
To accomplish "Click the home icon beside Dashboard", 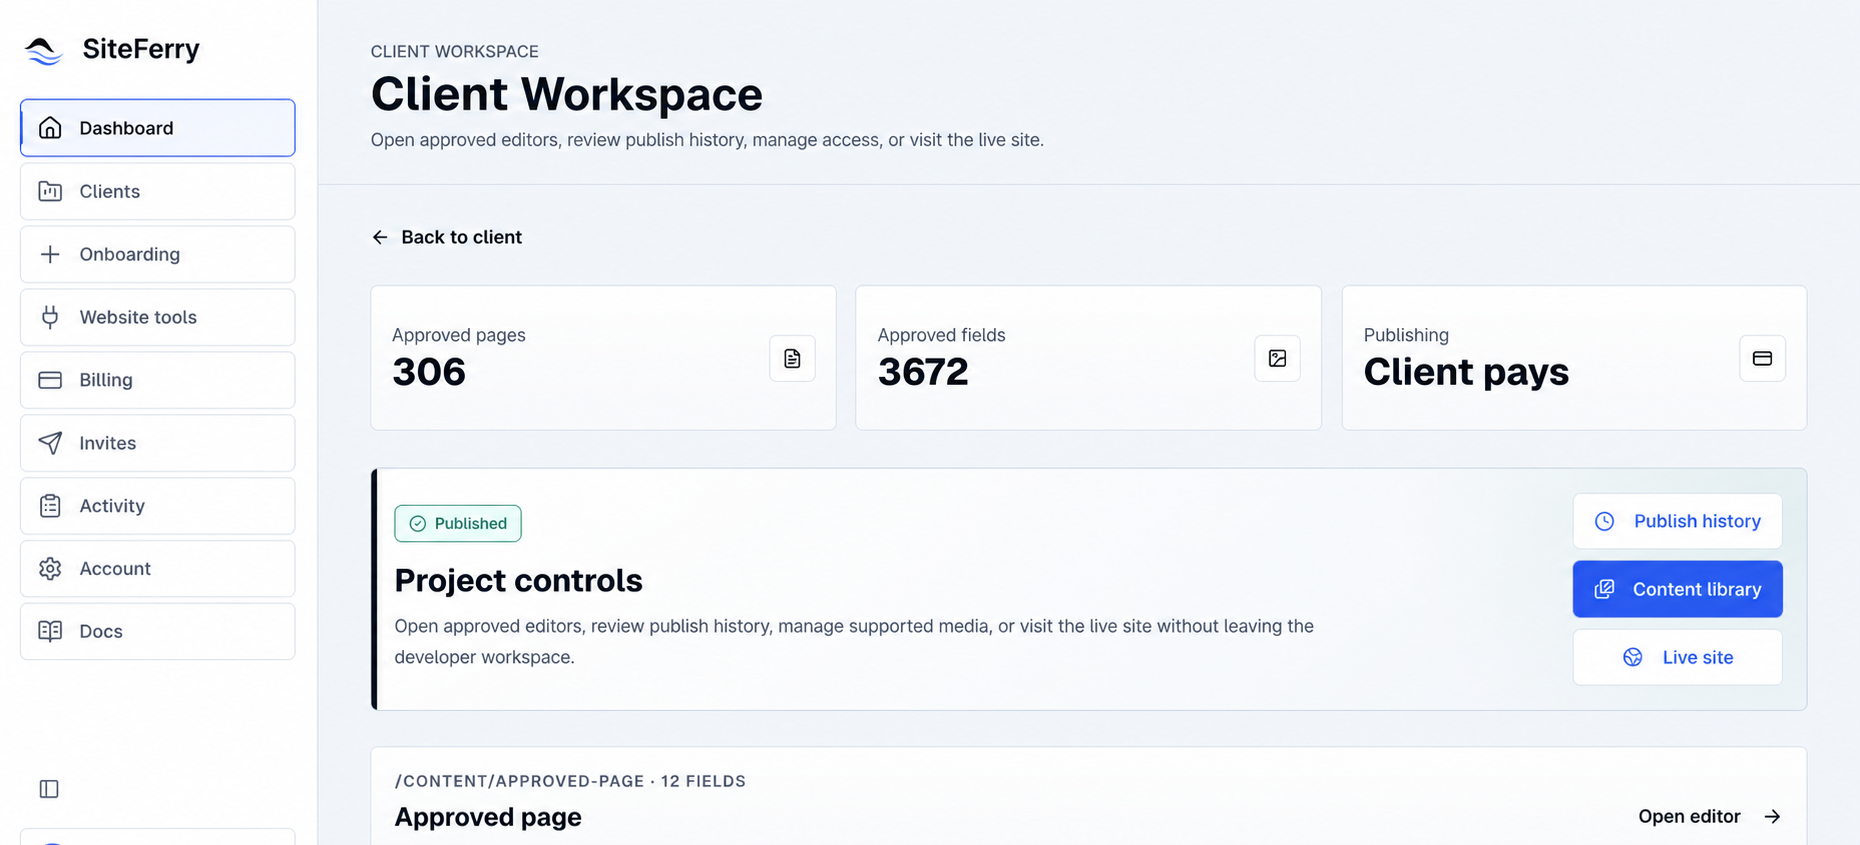I will pyautogui.click(x=50, y=128).
